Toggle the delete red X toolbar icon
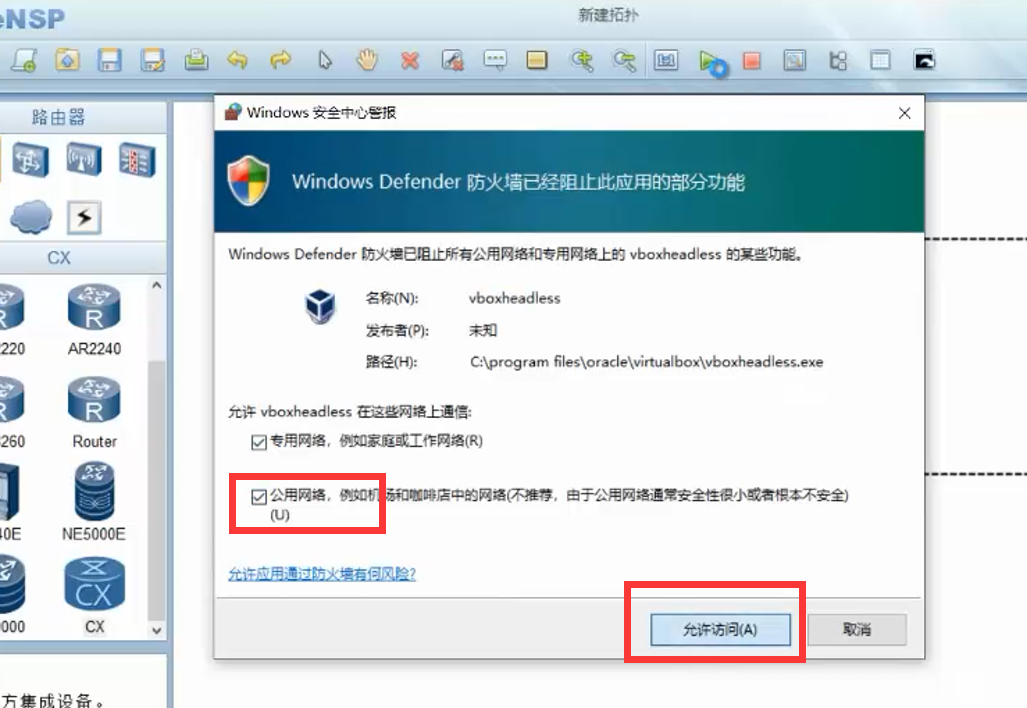The width and height of the screenshot is (1027, 708). tap(409, 61)
